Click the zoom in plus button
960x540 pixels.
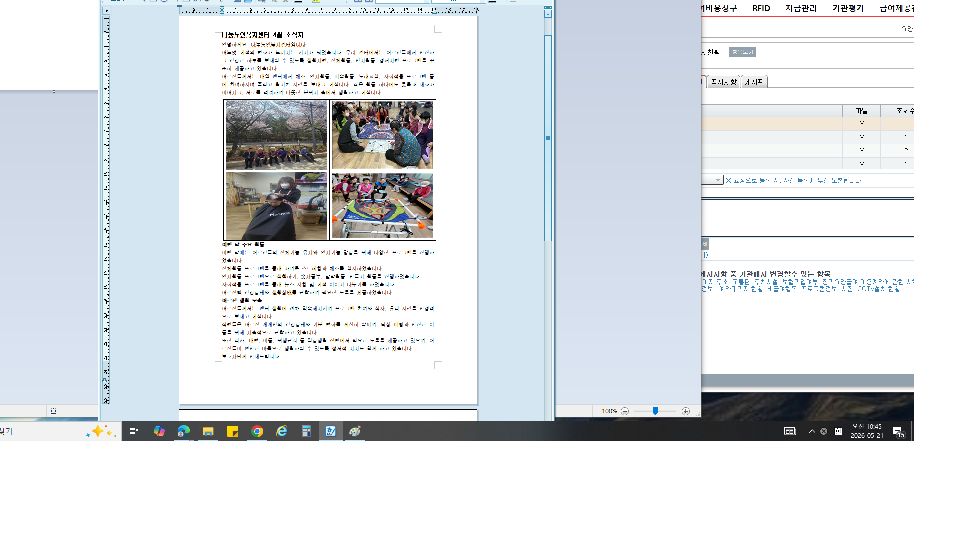pyautogui.click(x=686, y=411)
